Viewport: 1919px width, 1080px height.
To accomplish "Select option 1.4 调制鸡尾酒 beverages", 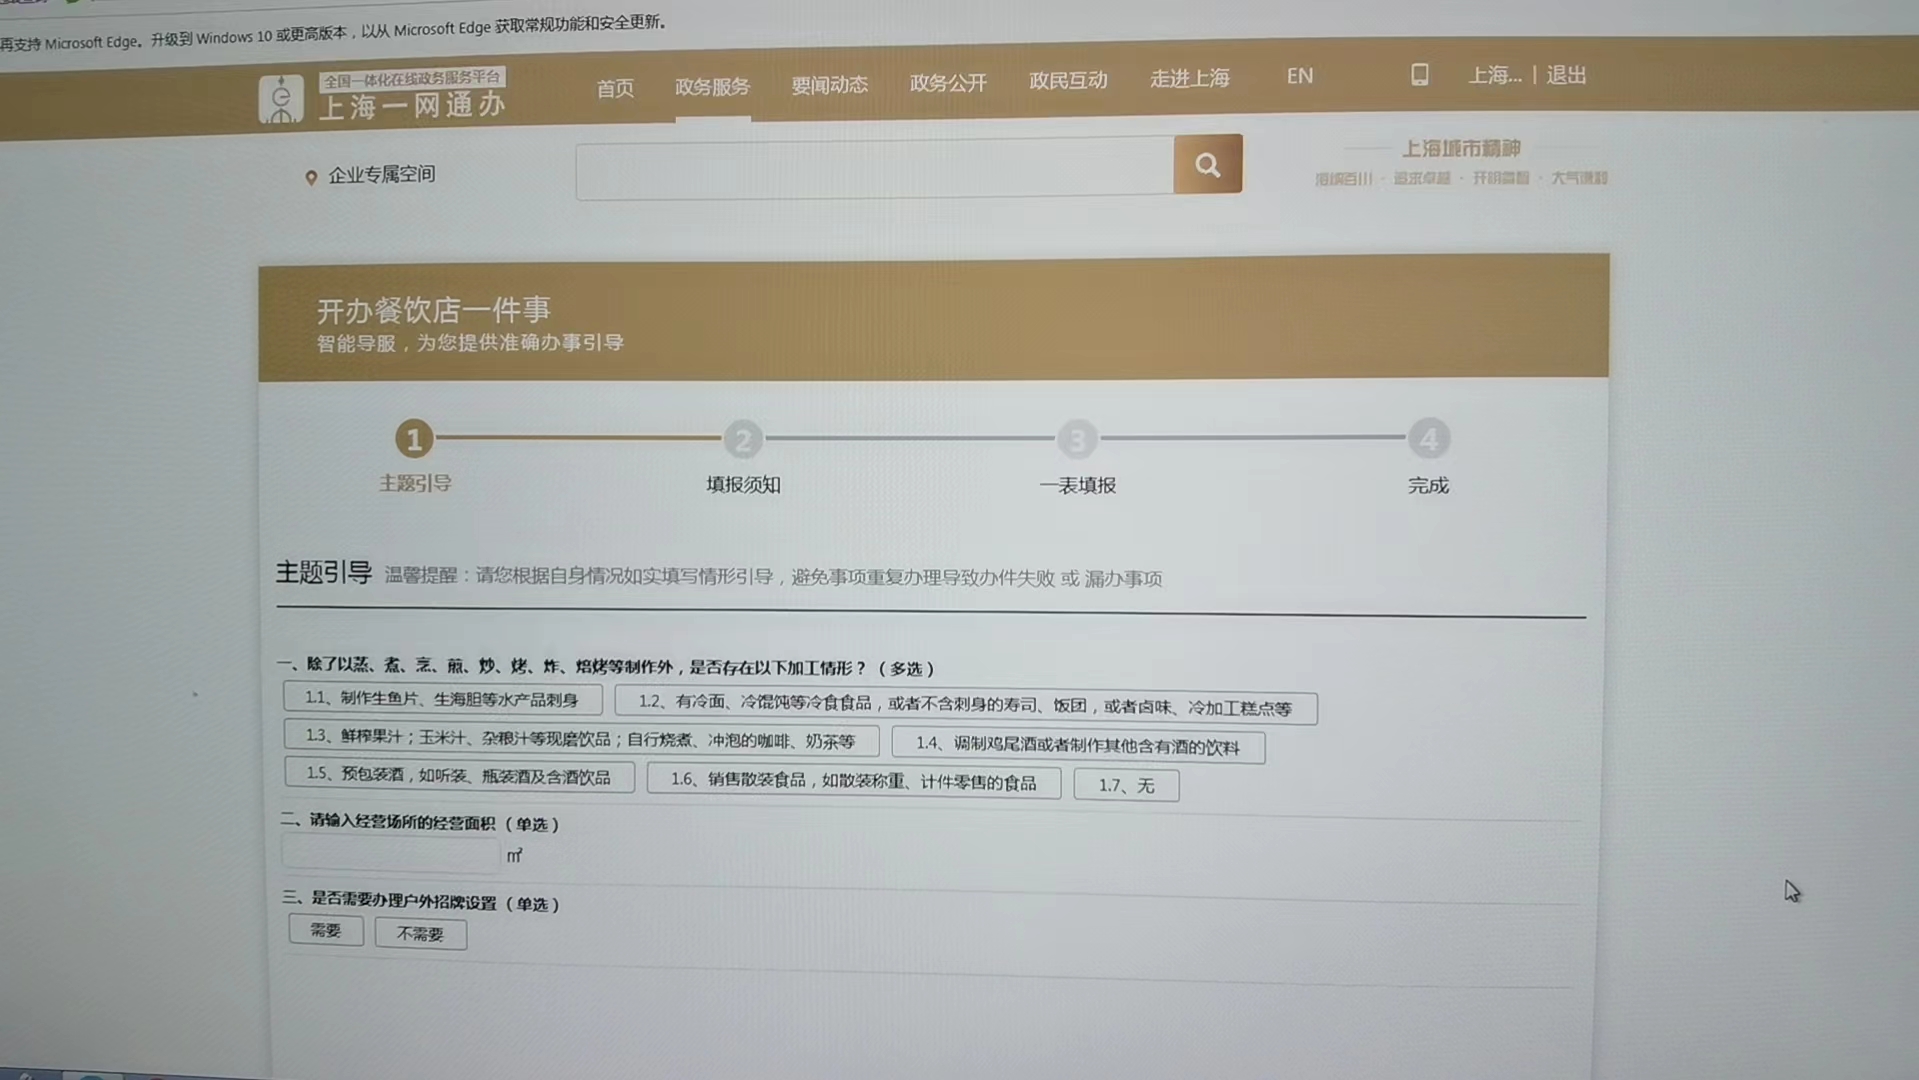I will pyautogui.click(x=1077, y=746).
